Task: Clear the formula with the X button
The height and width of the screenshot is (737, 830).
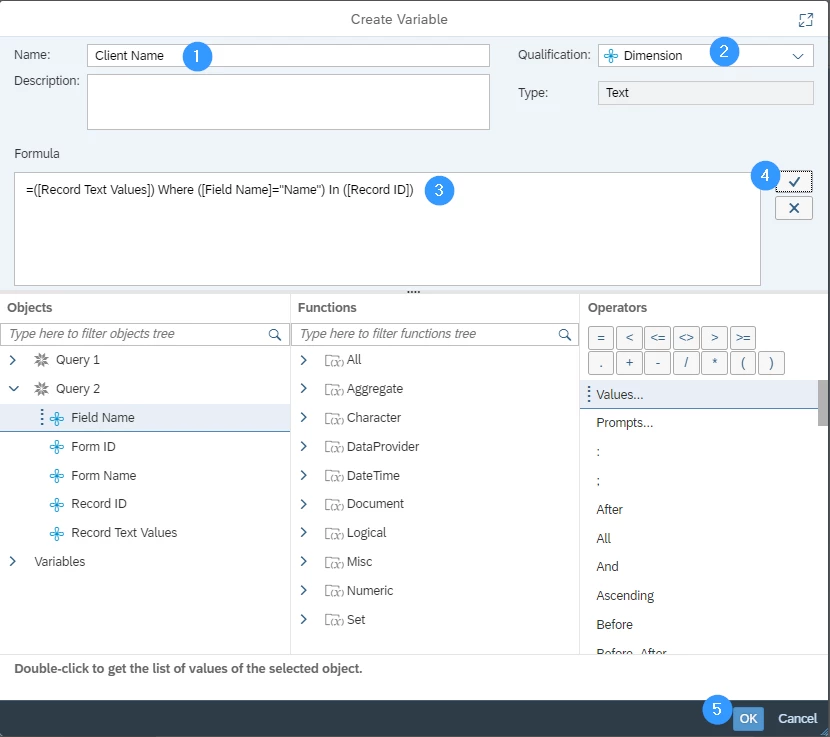Action: 793,208
